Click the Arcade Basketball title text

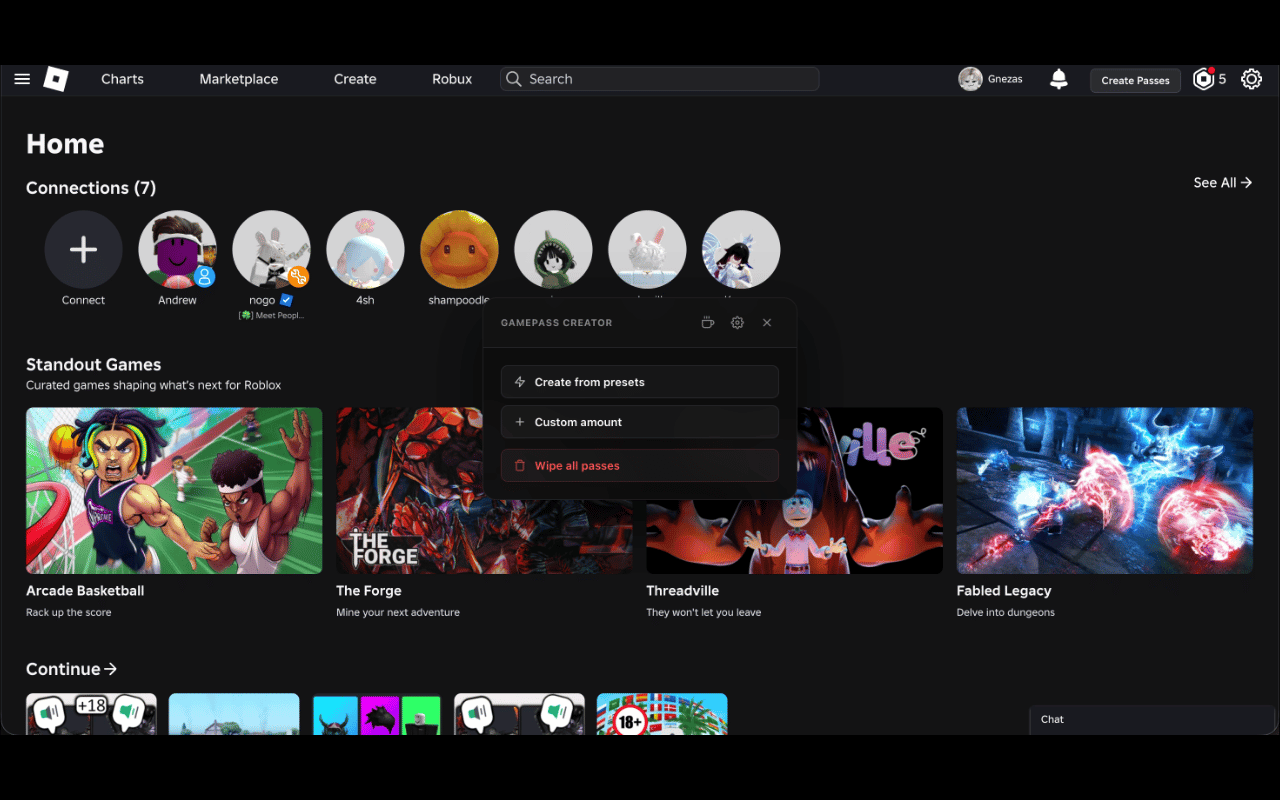(x=85, y=591)
